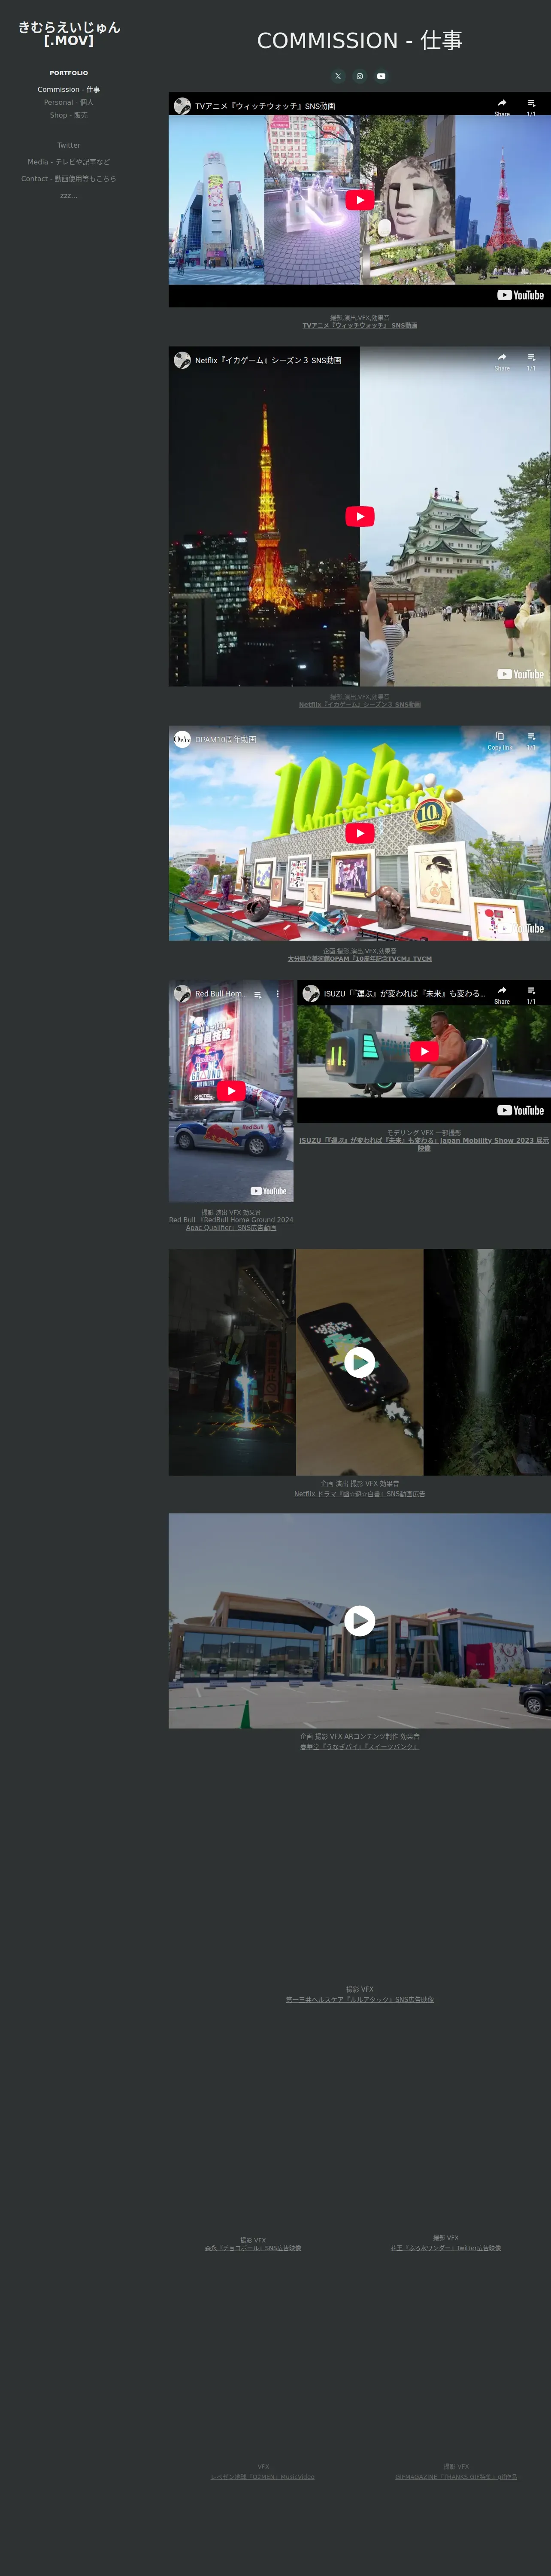
Task: Click the YouTube logo on ウィッチウォッチ video
Action: pos(520,295)
